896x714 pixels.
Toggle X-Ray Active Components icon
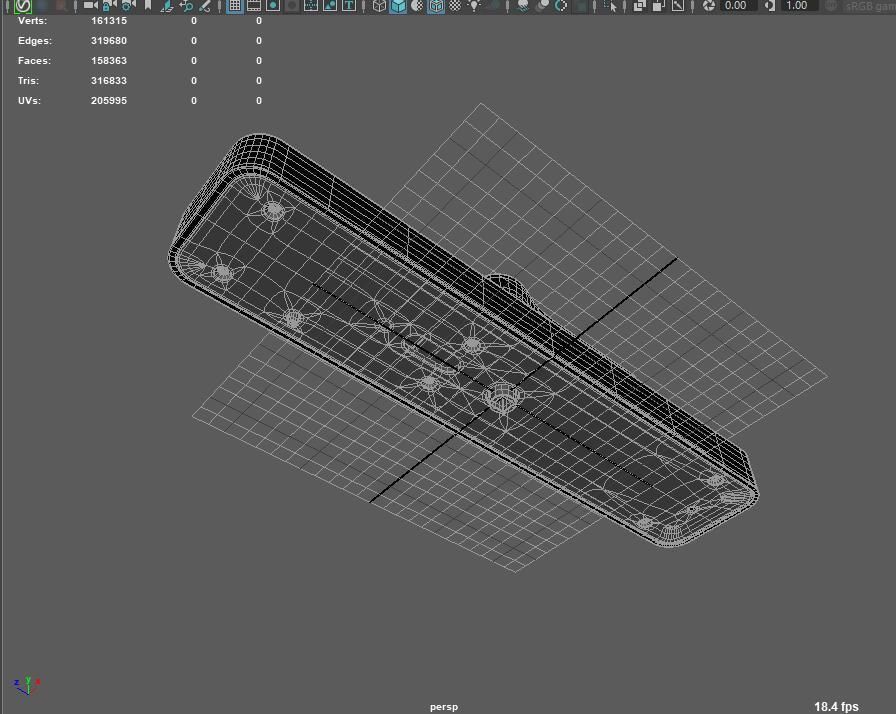(658, 6)
